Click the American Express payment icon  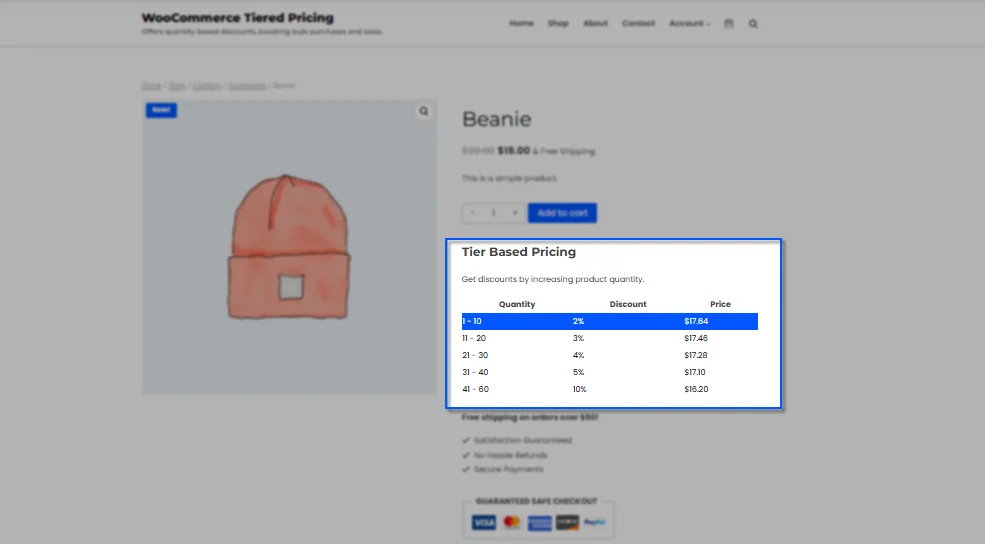[x=540, y=523]
